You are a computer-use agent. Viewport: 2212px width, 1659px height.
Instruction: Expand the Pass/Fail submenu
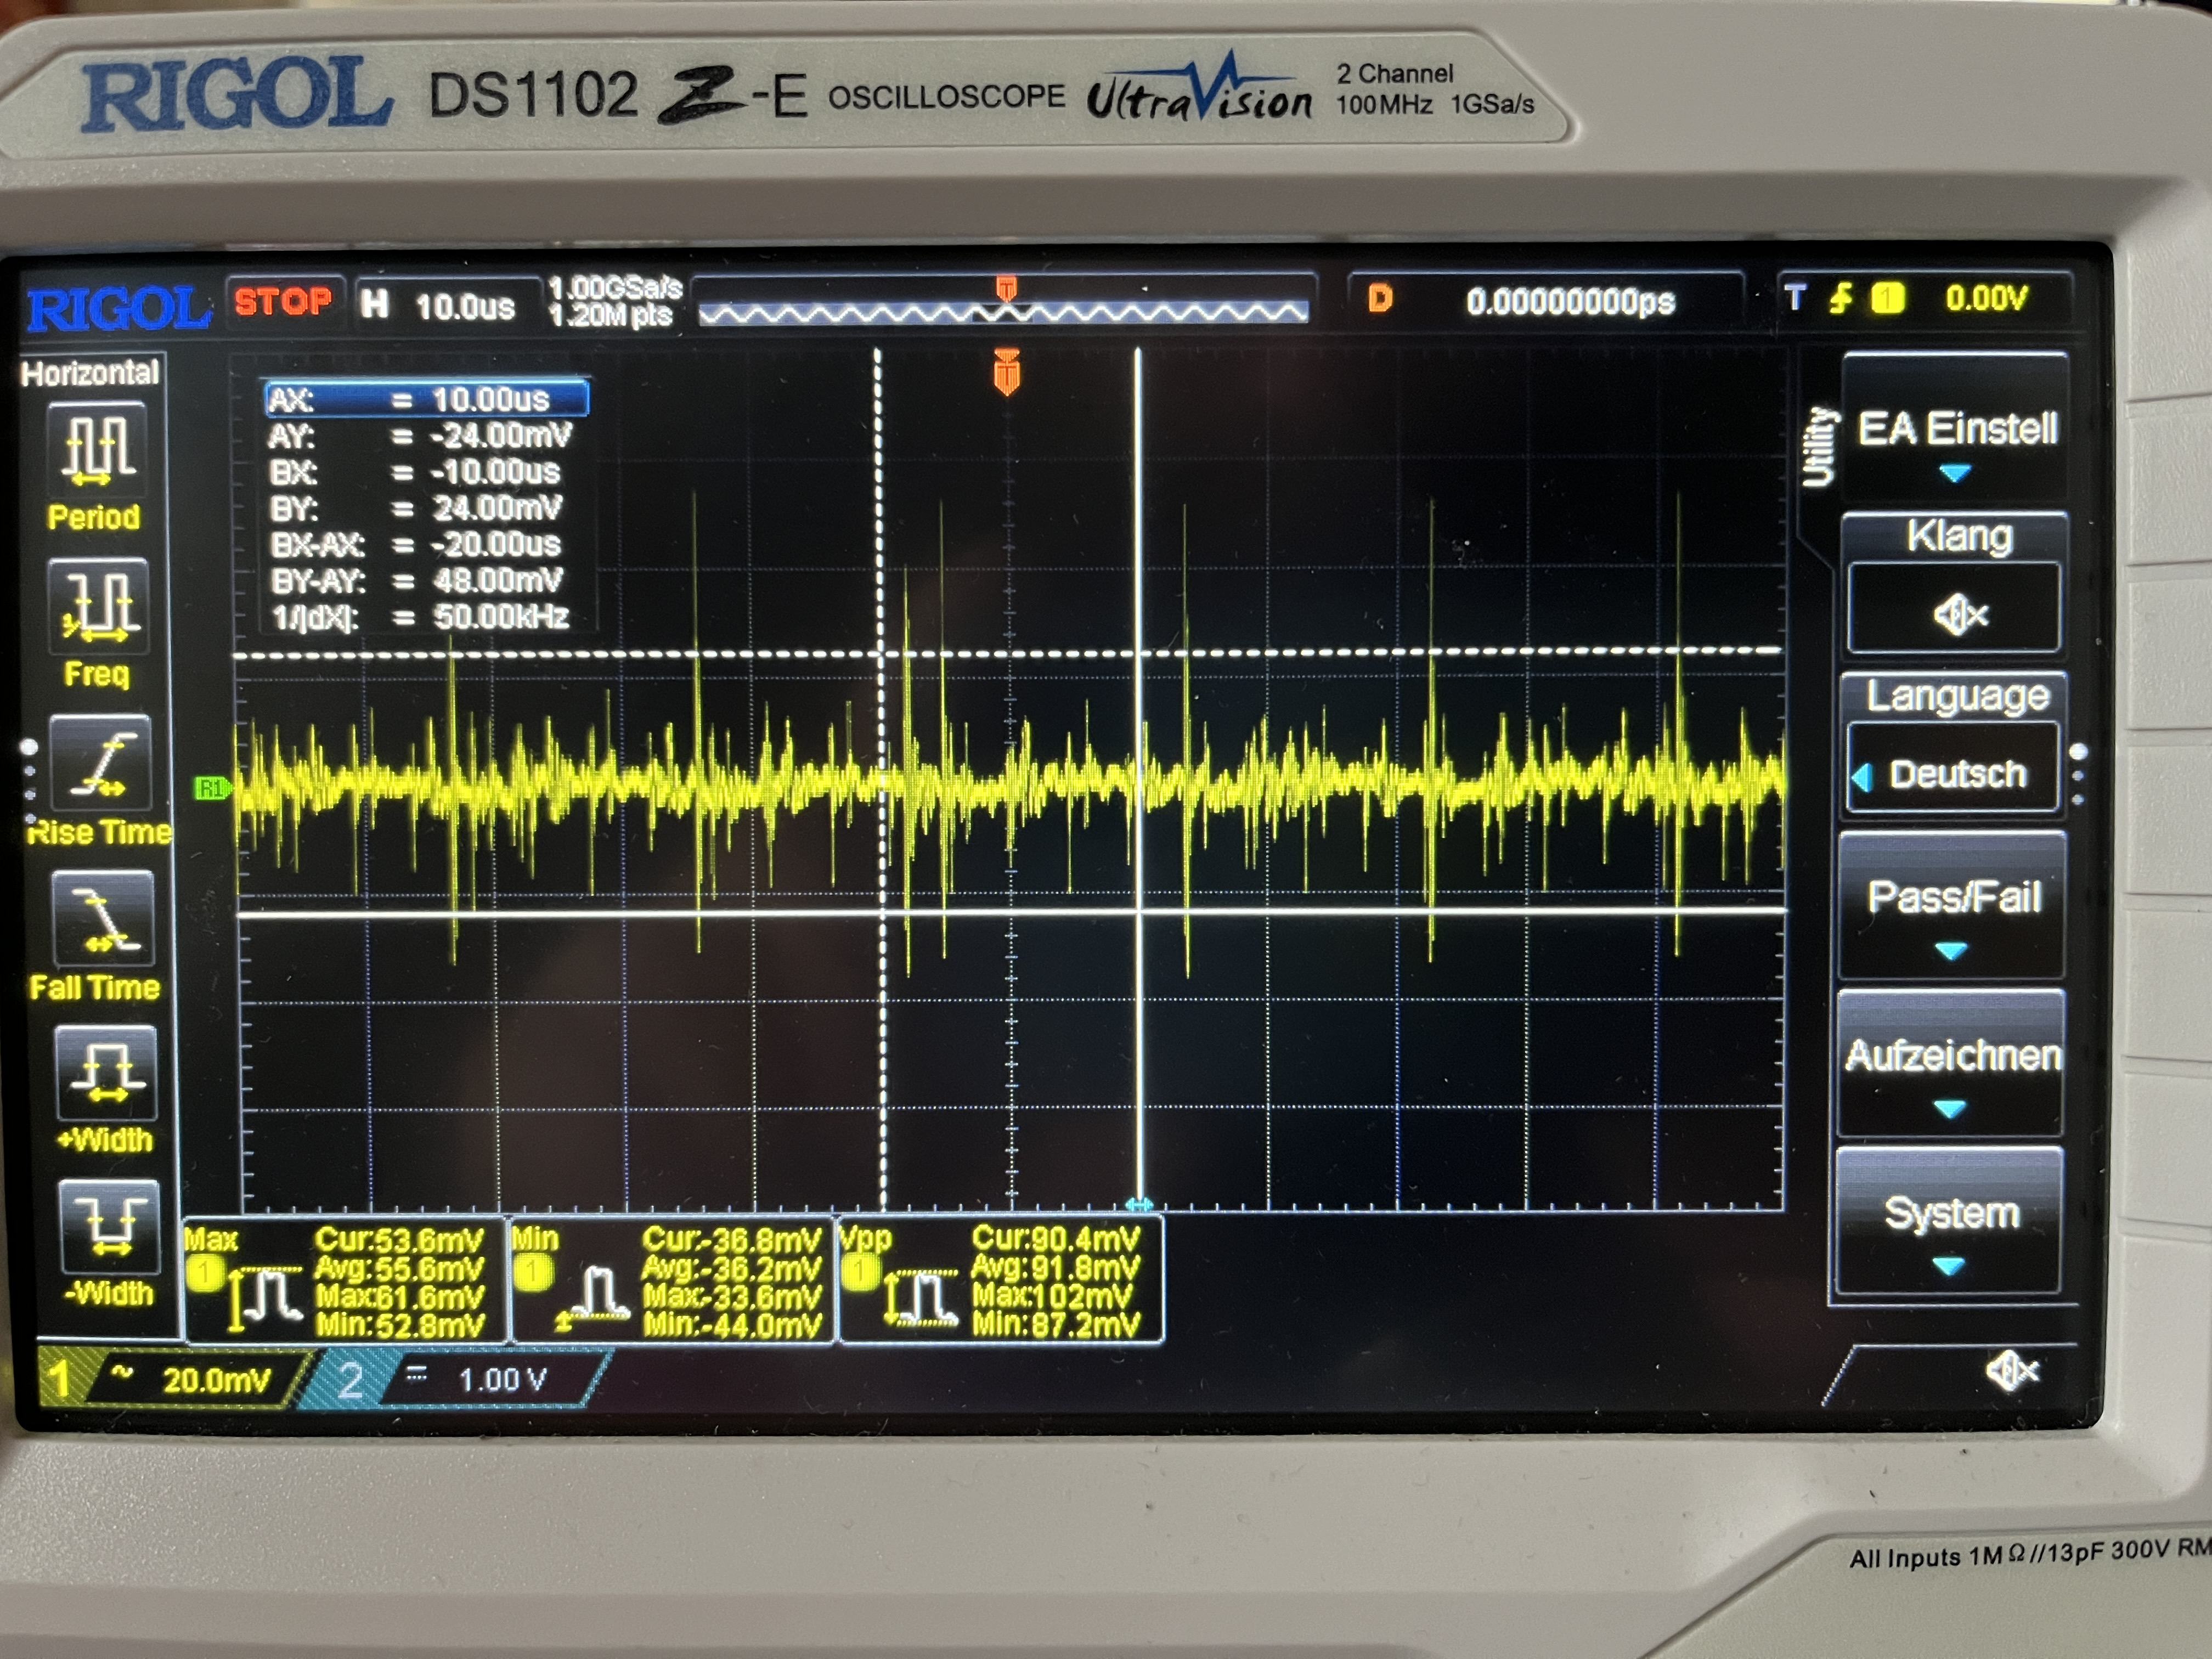pyautogui.click(x=1952, y=905)
